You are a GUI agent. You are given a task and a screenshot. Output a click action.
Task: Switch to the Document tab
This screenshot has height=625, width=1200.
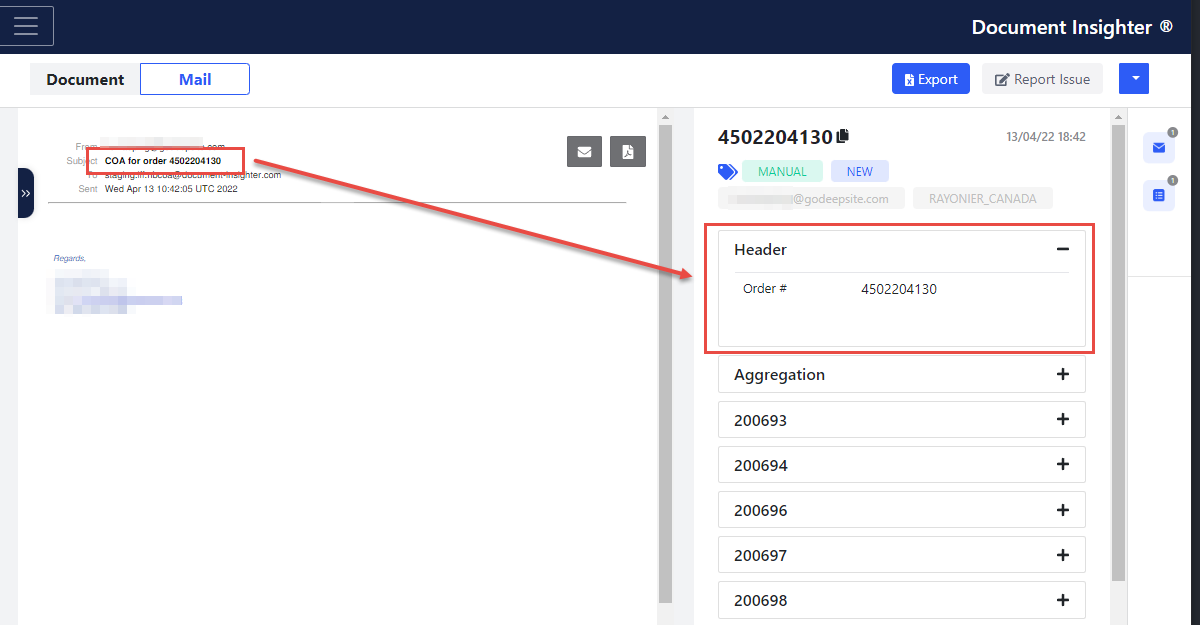click(85, 79)
